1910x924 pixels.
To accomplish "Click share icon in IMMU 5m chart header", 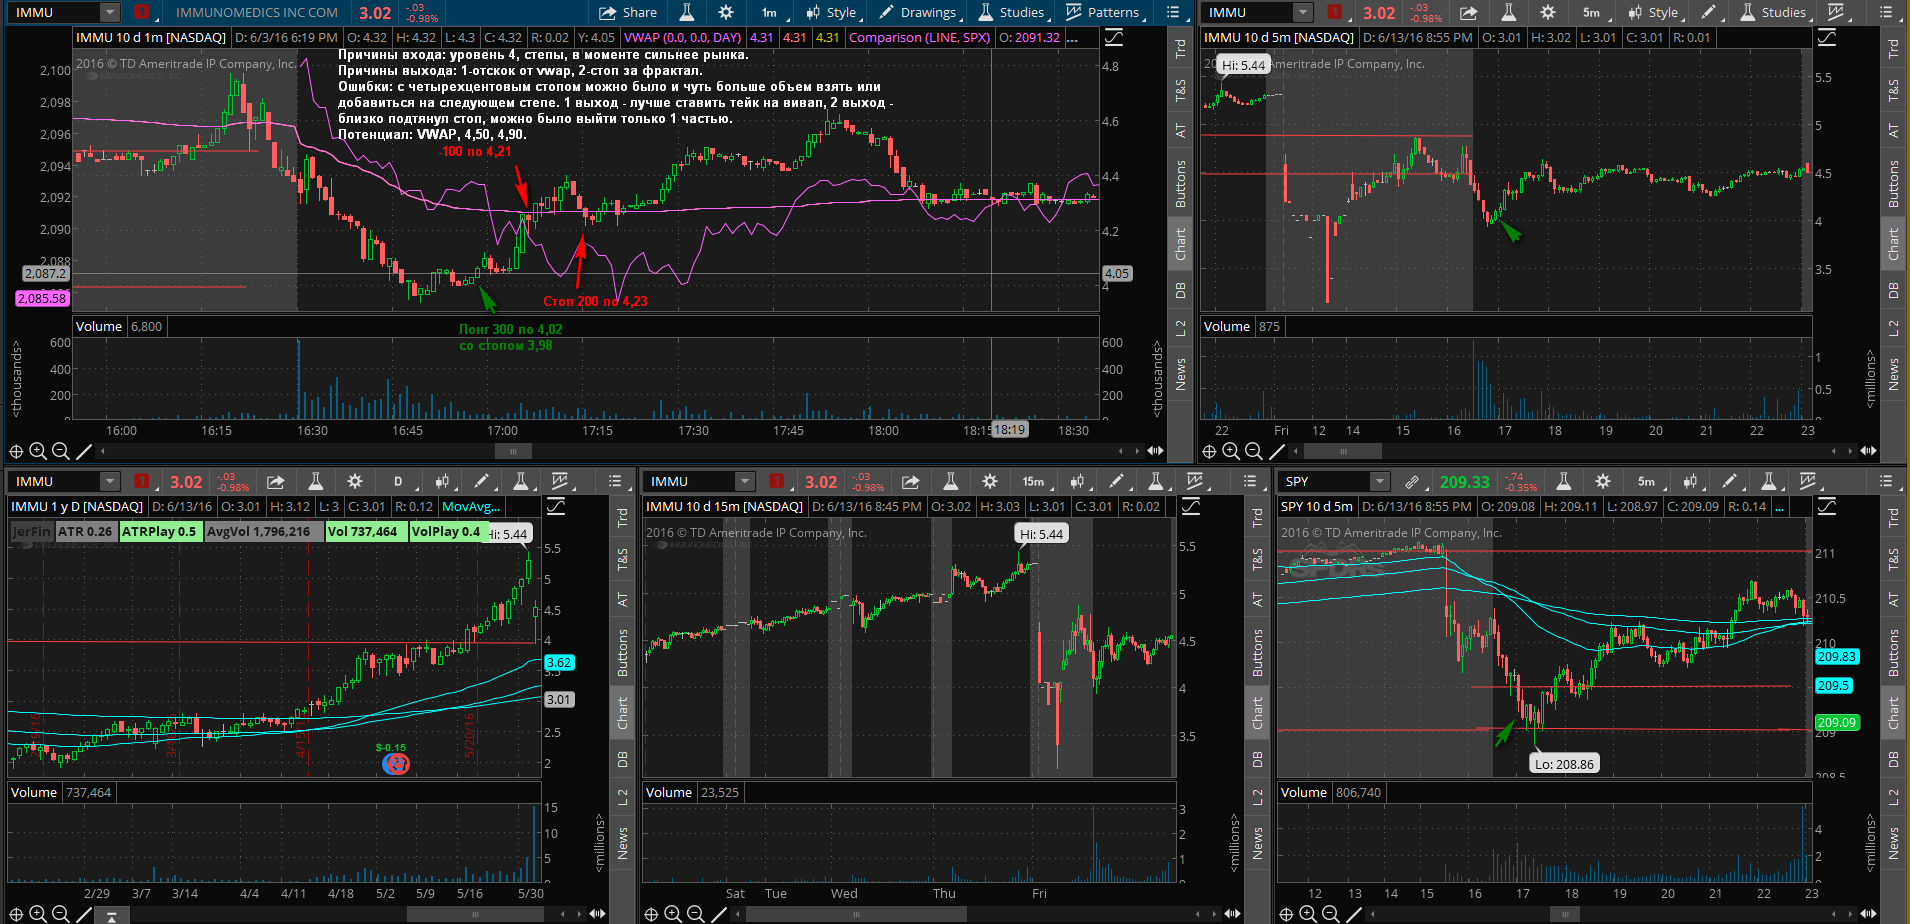I will [x=1468, y=12].
